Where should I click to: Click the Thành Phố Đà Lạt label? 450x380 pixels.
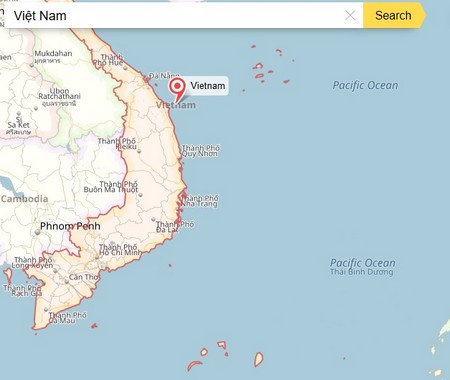click(175, 227)
